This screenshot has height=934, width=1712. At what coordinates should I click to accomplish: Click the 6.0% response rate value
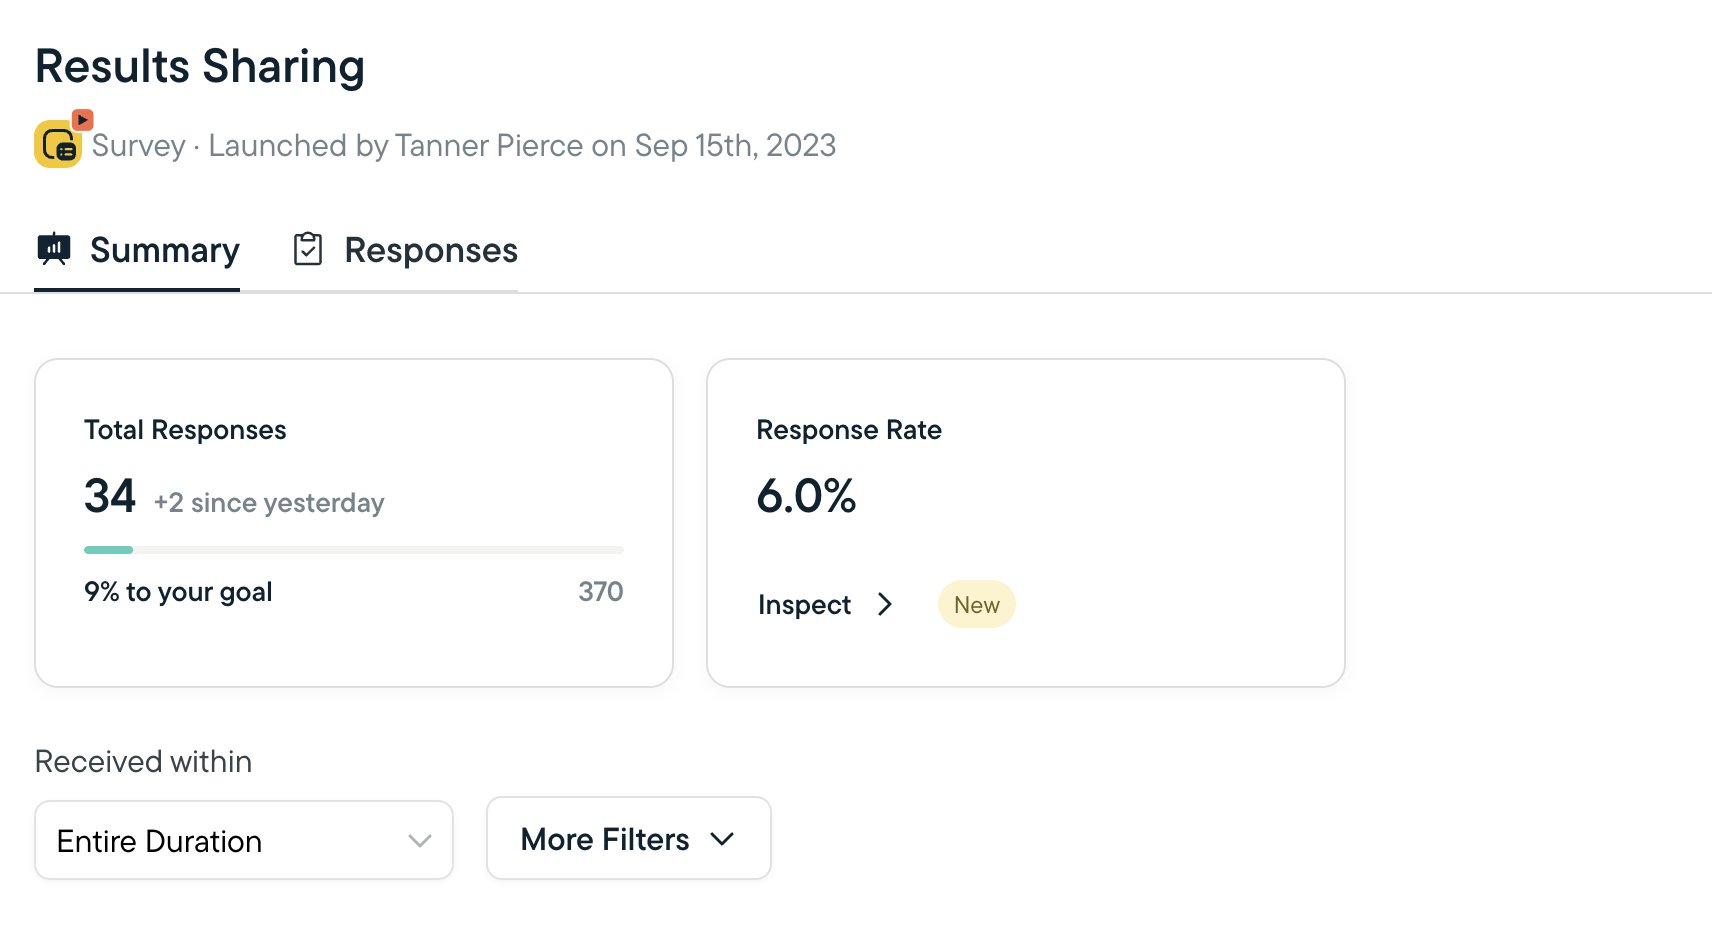806,497
